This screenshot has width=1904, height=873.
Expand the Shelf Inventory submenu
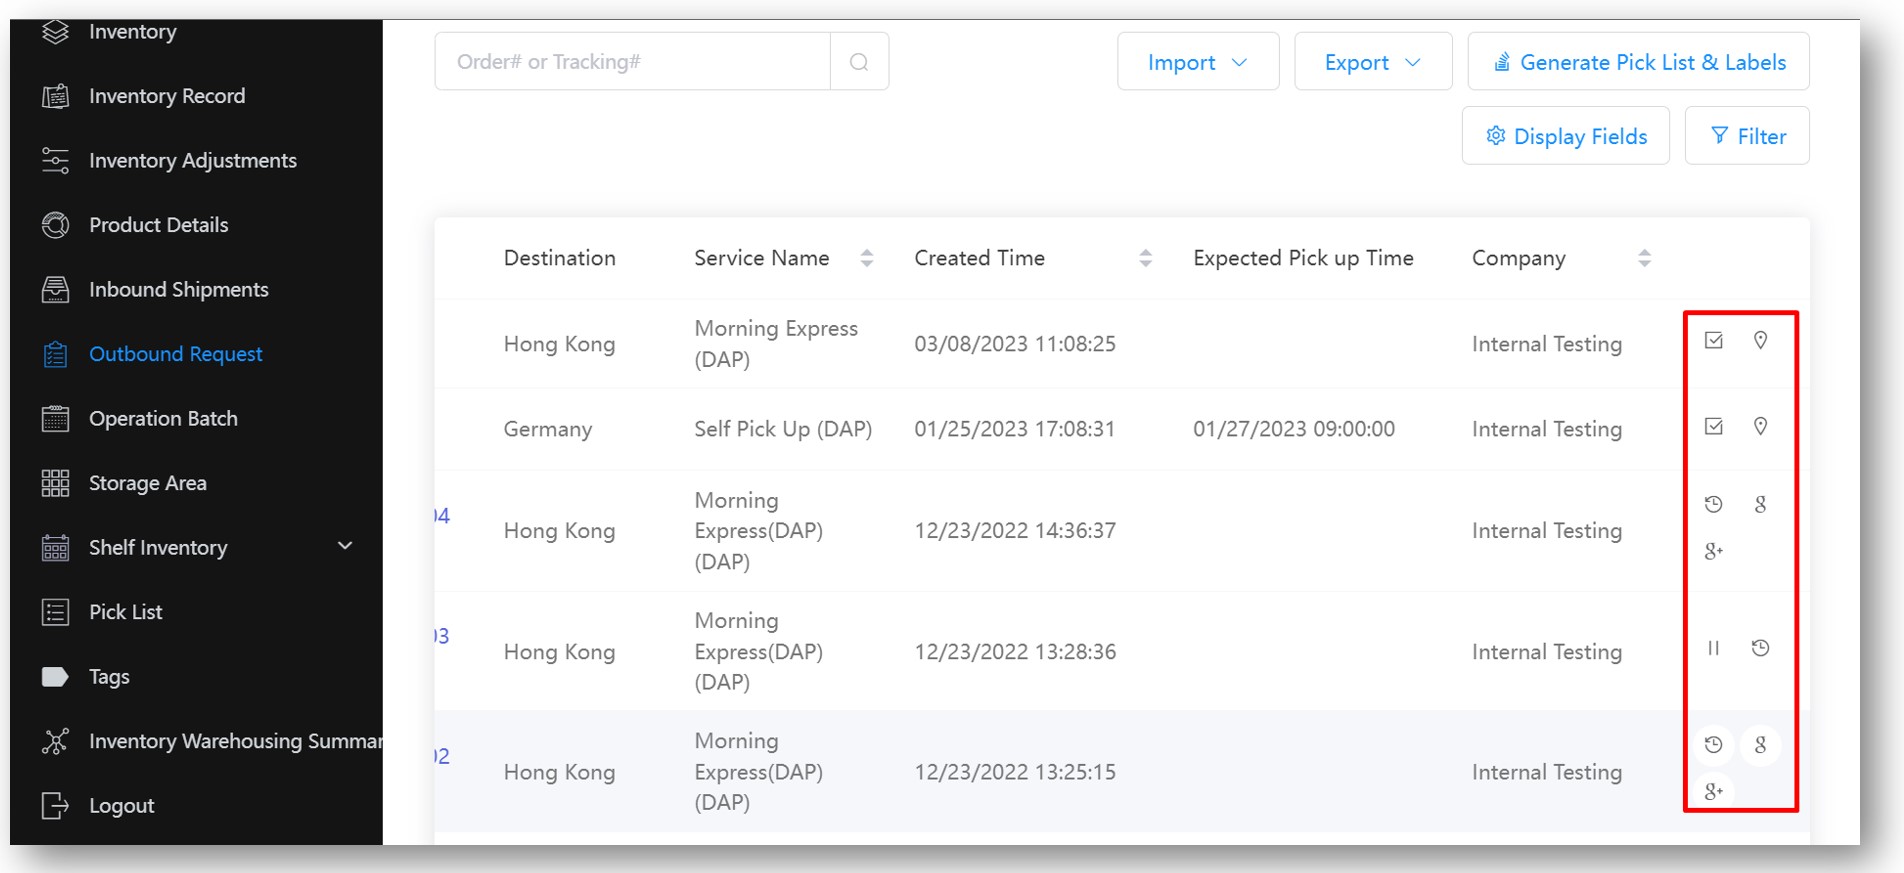click(345, 546)
